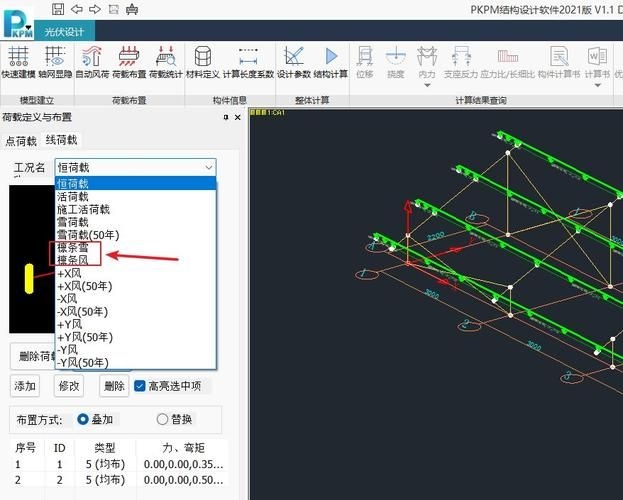623x500 pixels.
Task: Open 荷载布置 load layout tool
Action: [x=129, y=62]
